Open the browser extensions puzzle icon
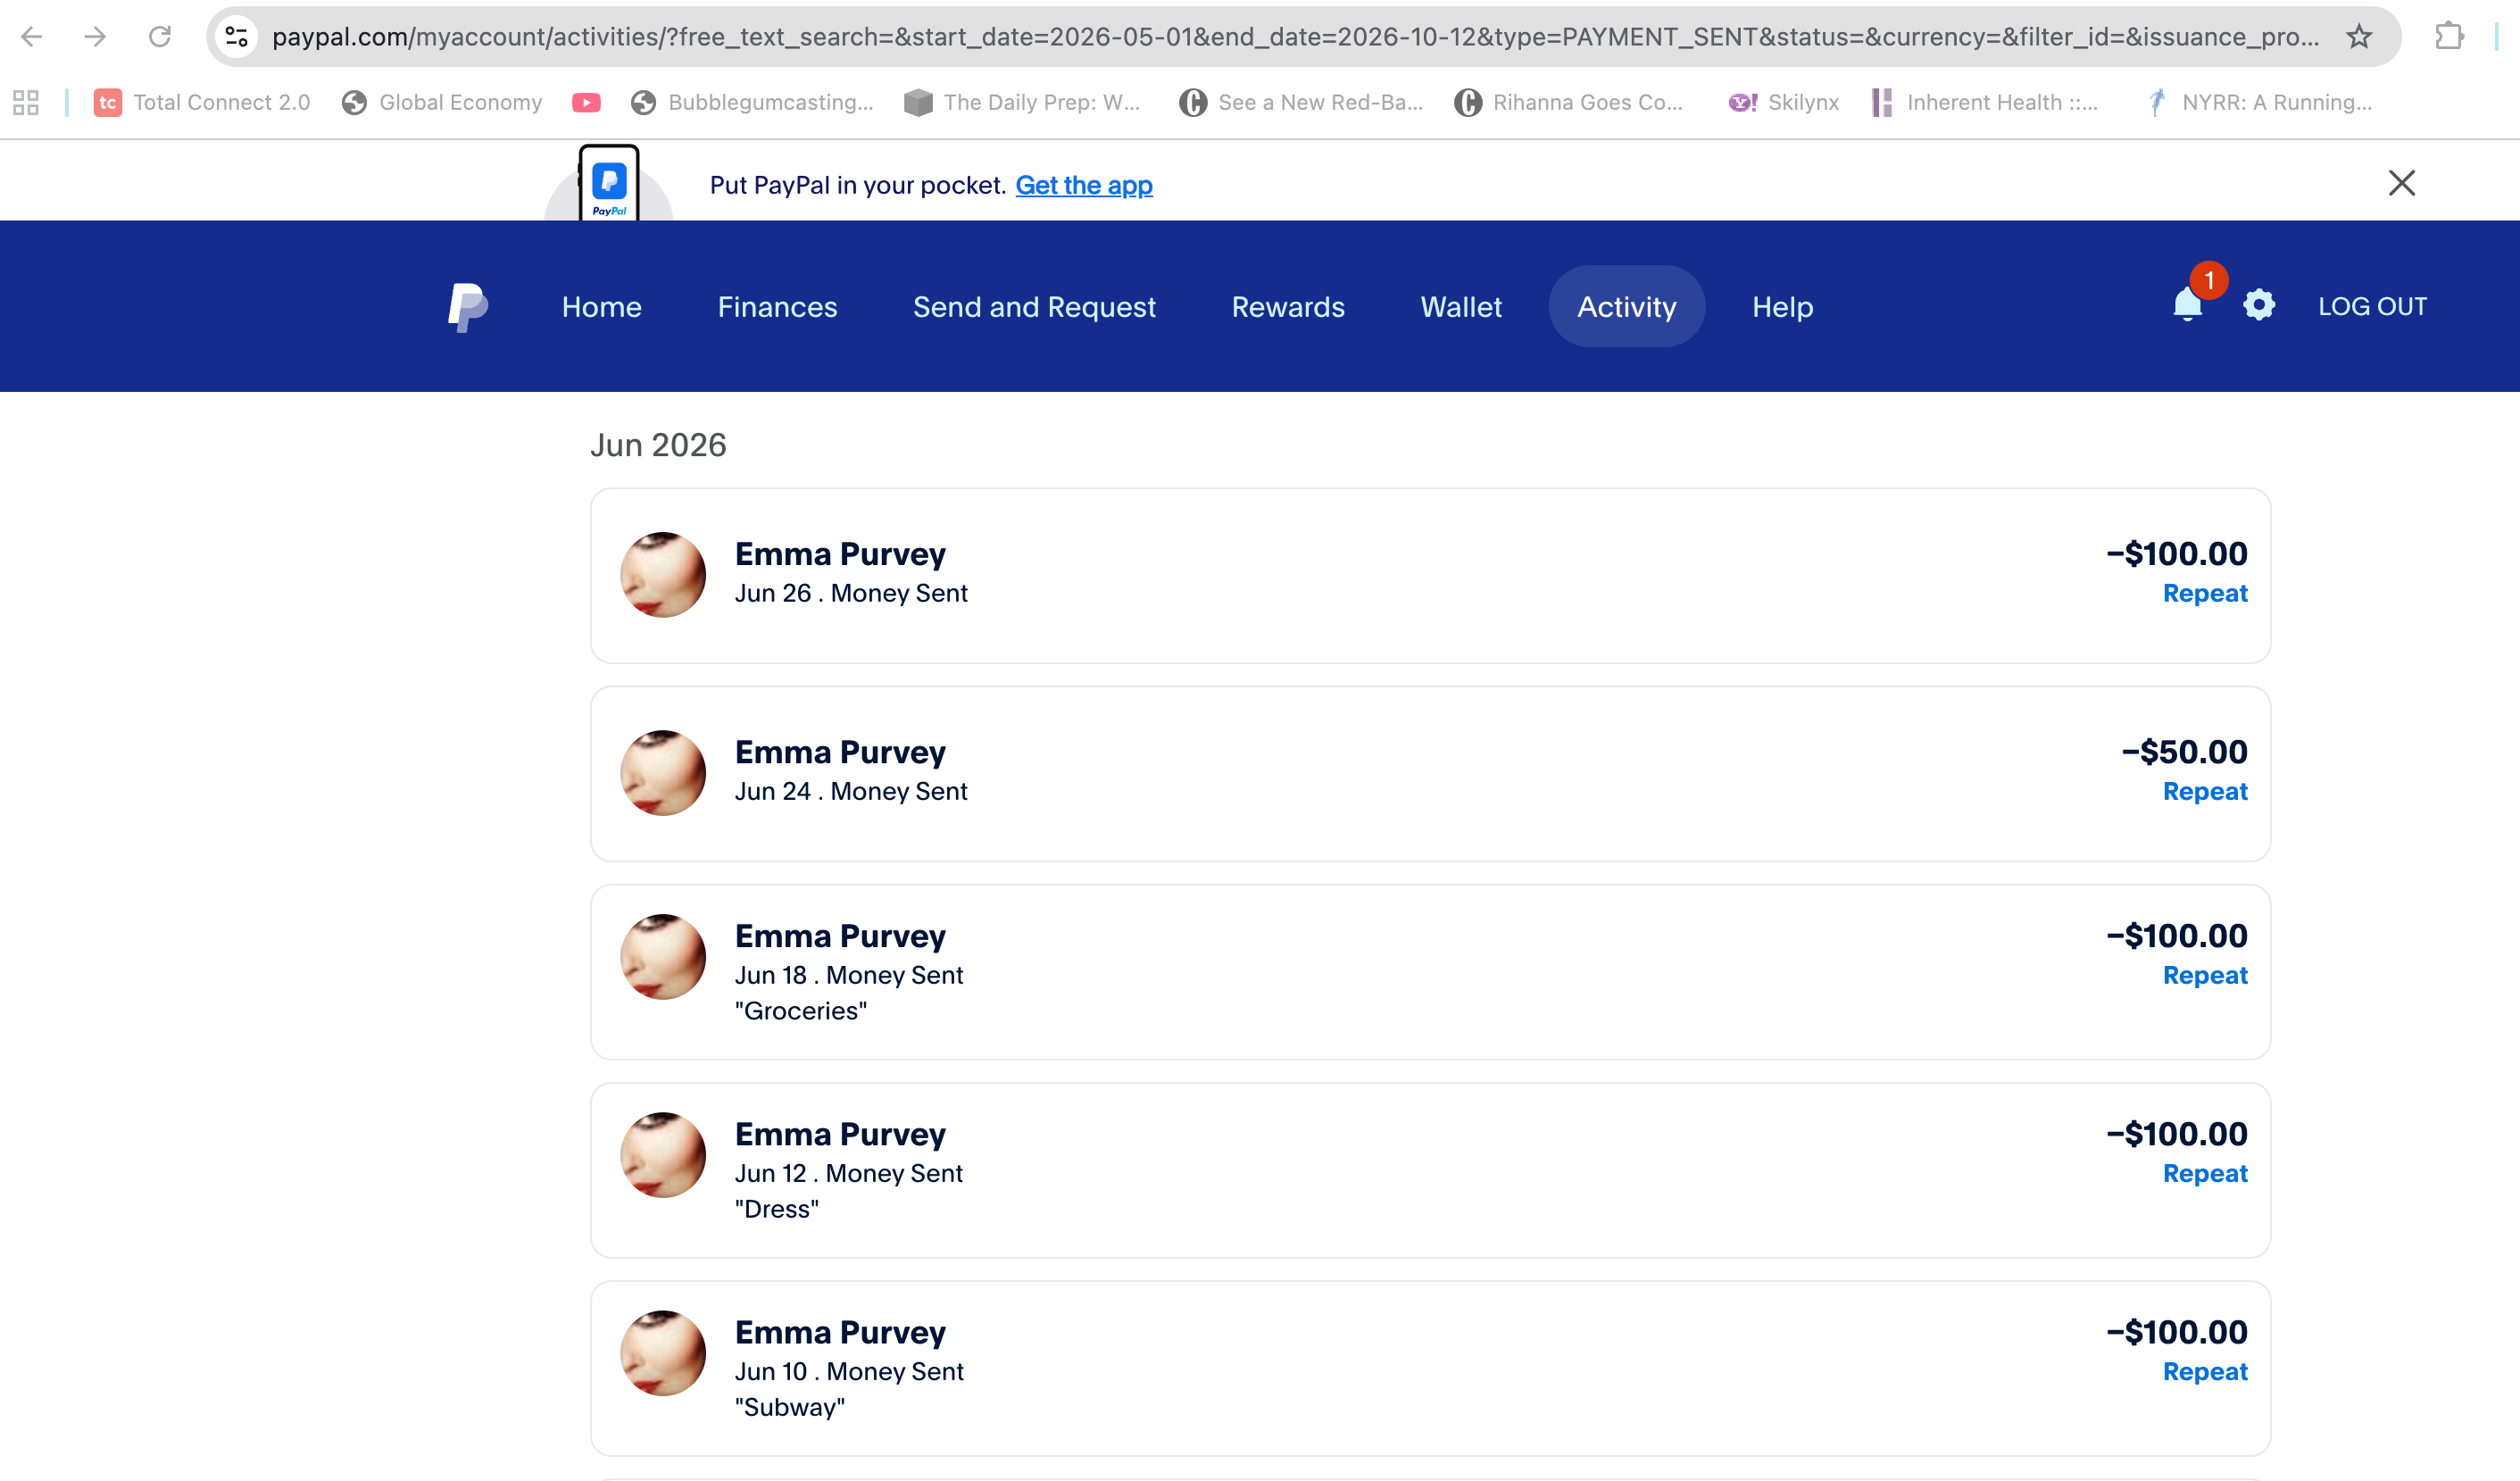 [2449, 37]
